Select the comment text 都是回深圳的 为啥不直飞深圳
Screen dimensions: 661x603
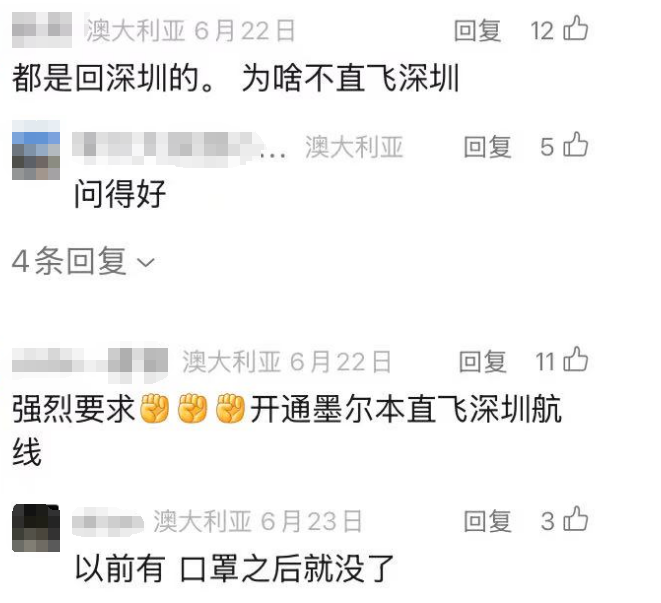point(235,78)
